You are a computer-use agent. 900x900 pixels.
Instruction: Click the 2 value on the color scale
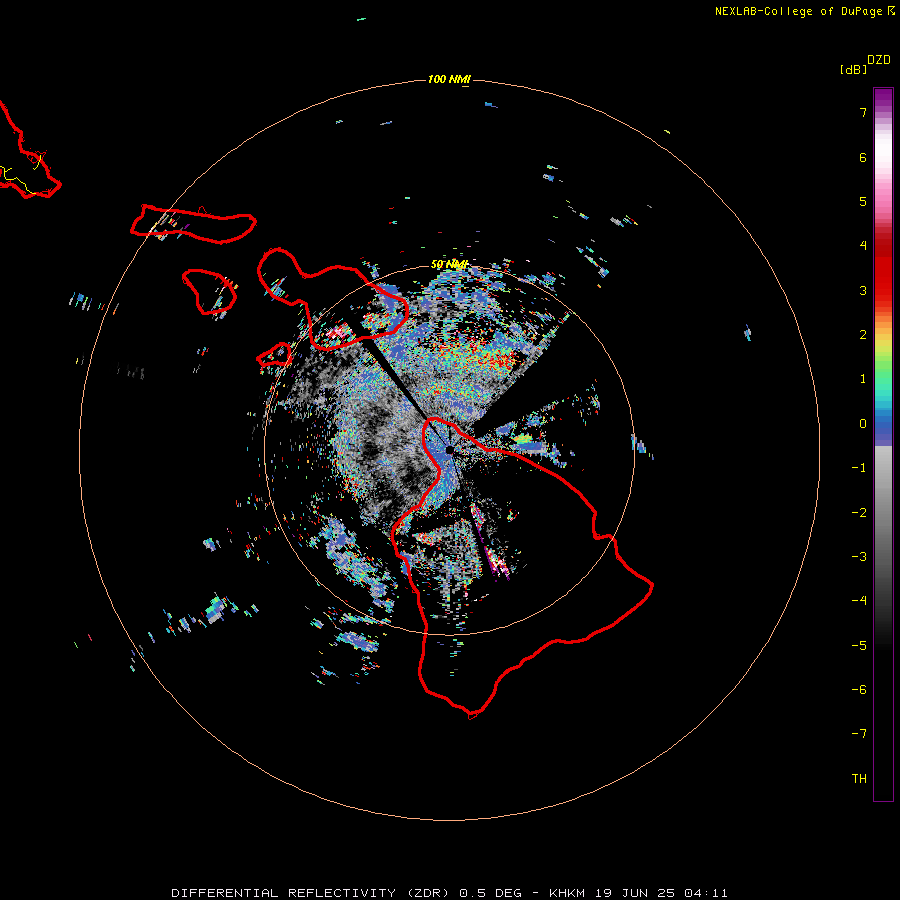point(863,335)
